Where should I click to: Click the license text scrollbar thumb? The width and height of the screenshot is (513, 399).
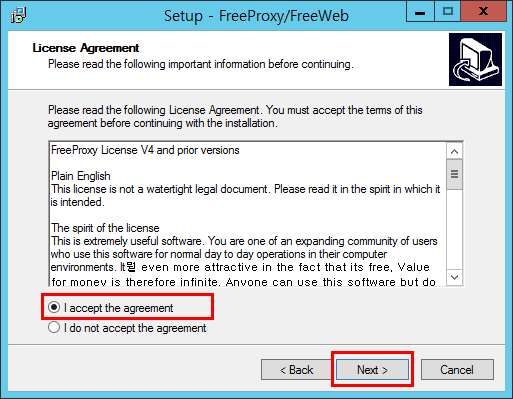pyautogui.click(x=454, y=174)
